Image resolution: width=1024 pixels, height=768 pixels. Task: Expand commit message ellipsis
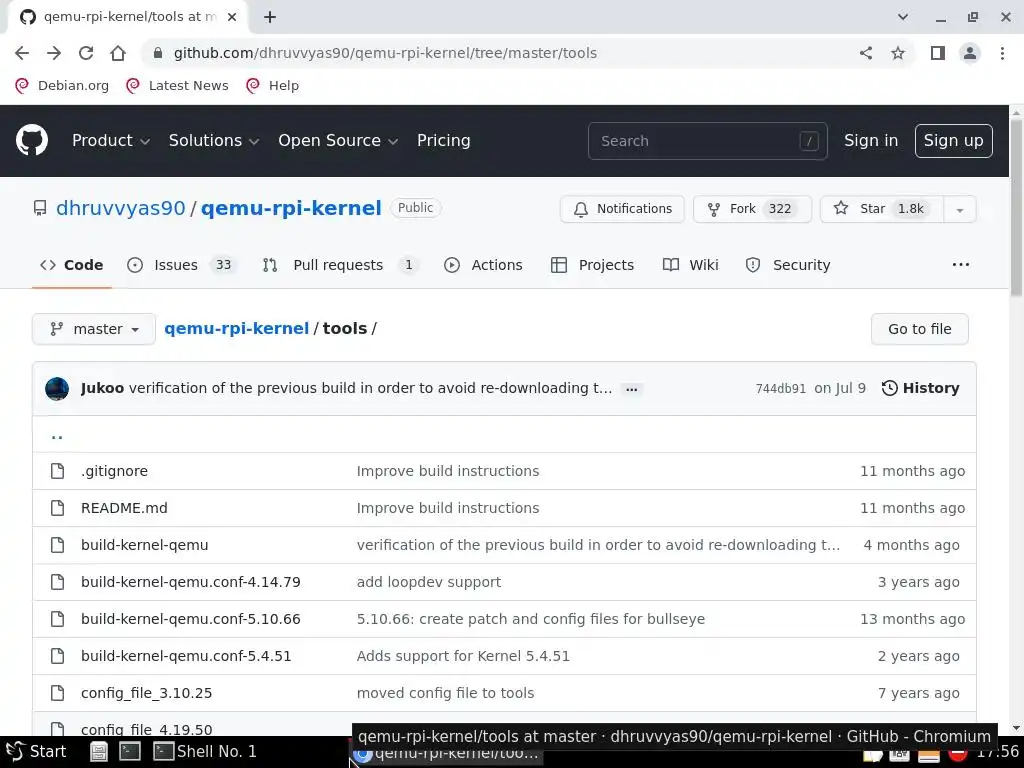tap(632, 389)
